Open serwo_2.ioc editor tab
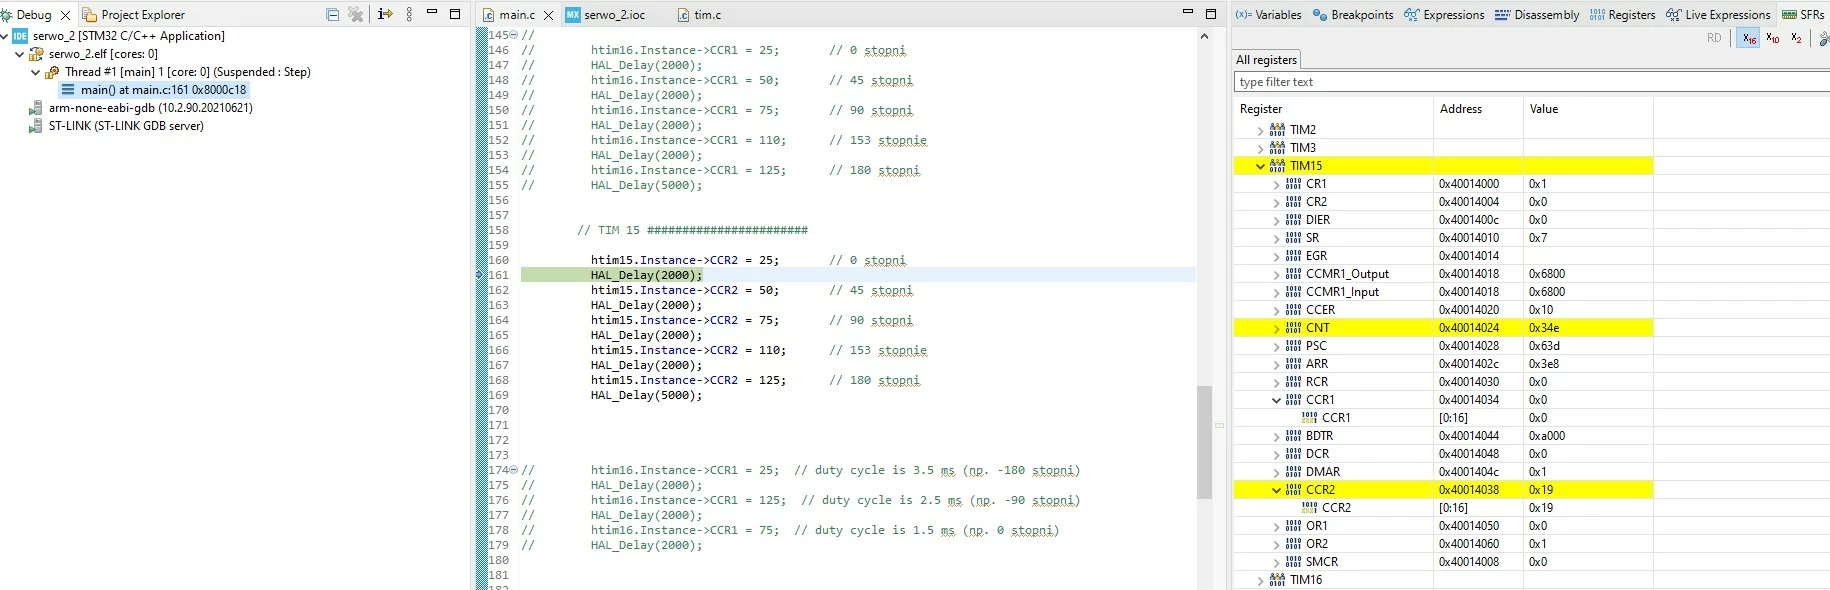The width and height of the screenshot is (1830, 590). (605, 15)
